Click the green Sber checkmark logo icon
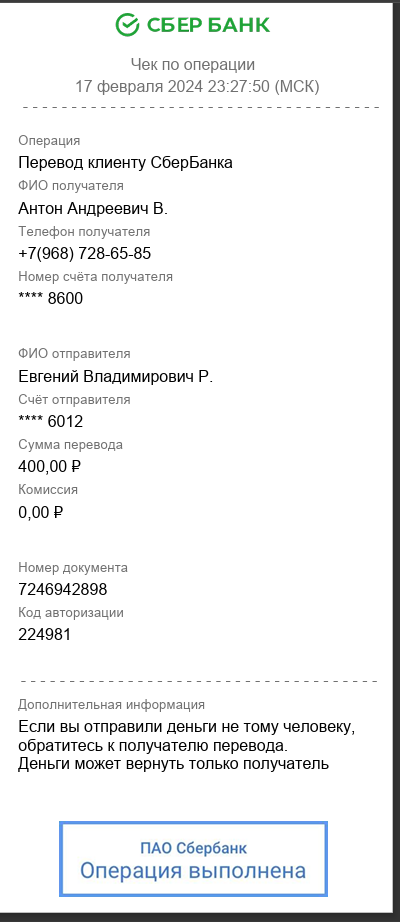 (x=127, y=25)
